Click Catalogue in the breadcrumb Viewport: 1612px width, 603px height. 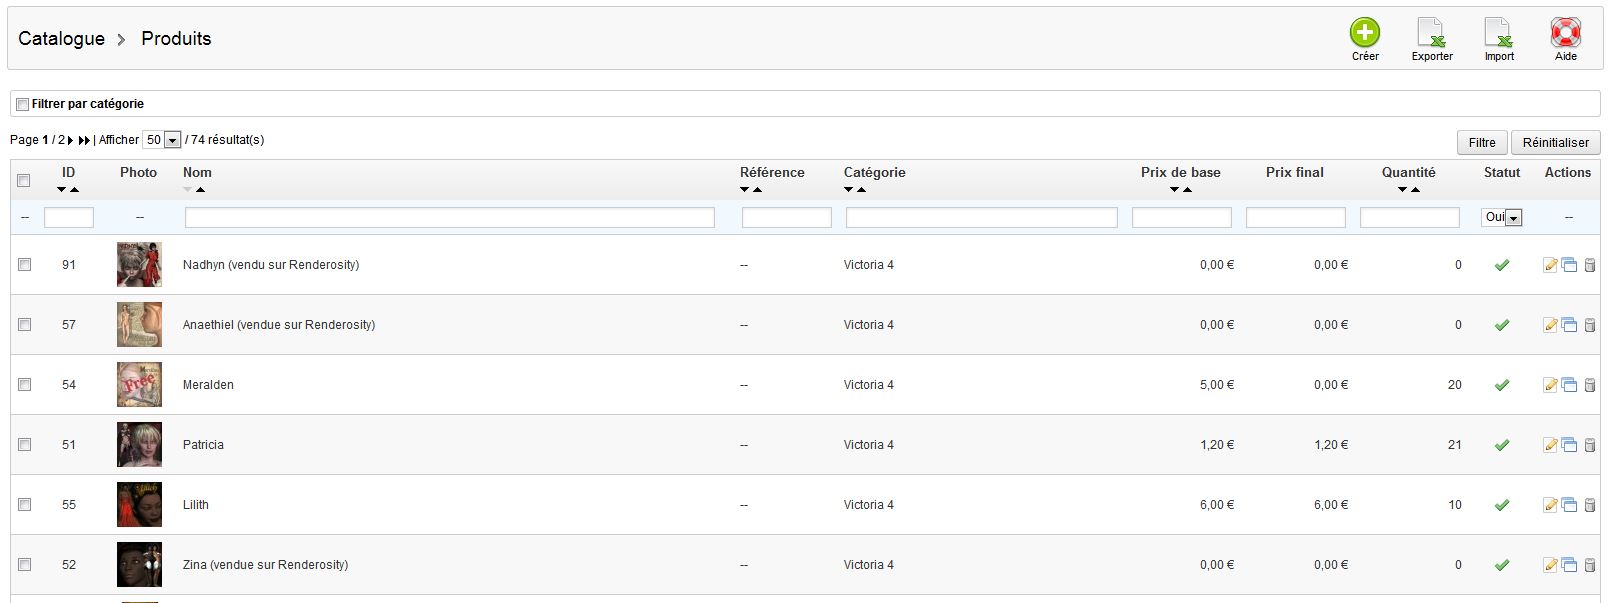(x=61, y=39)
